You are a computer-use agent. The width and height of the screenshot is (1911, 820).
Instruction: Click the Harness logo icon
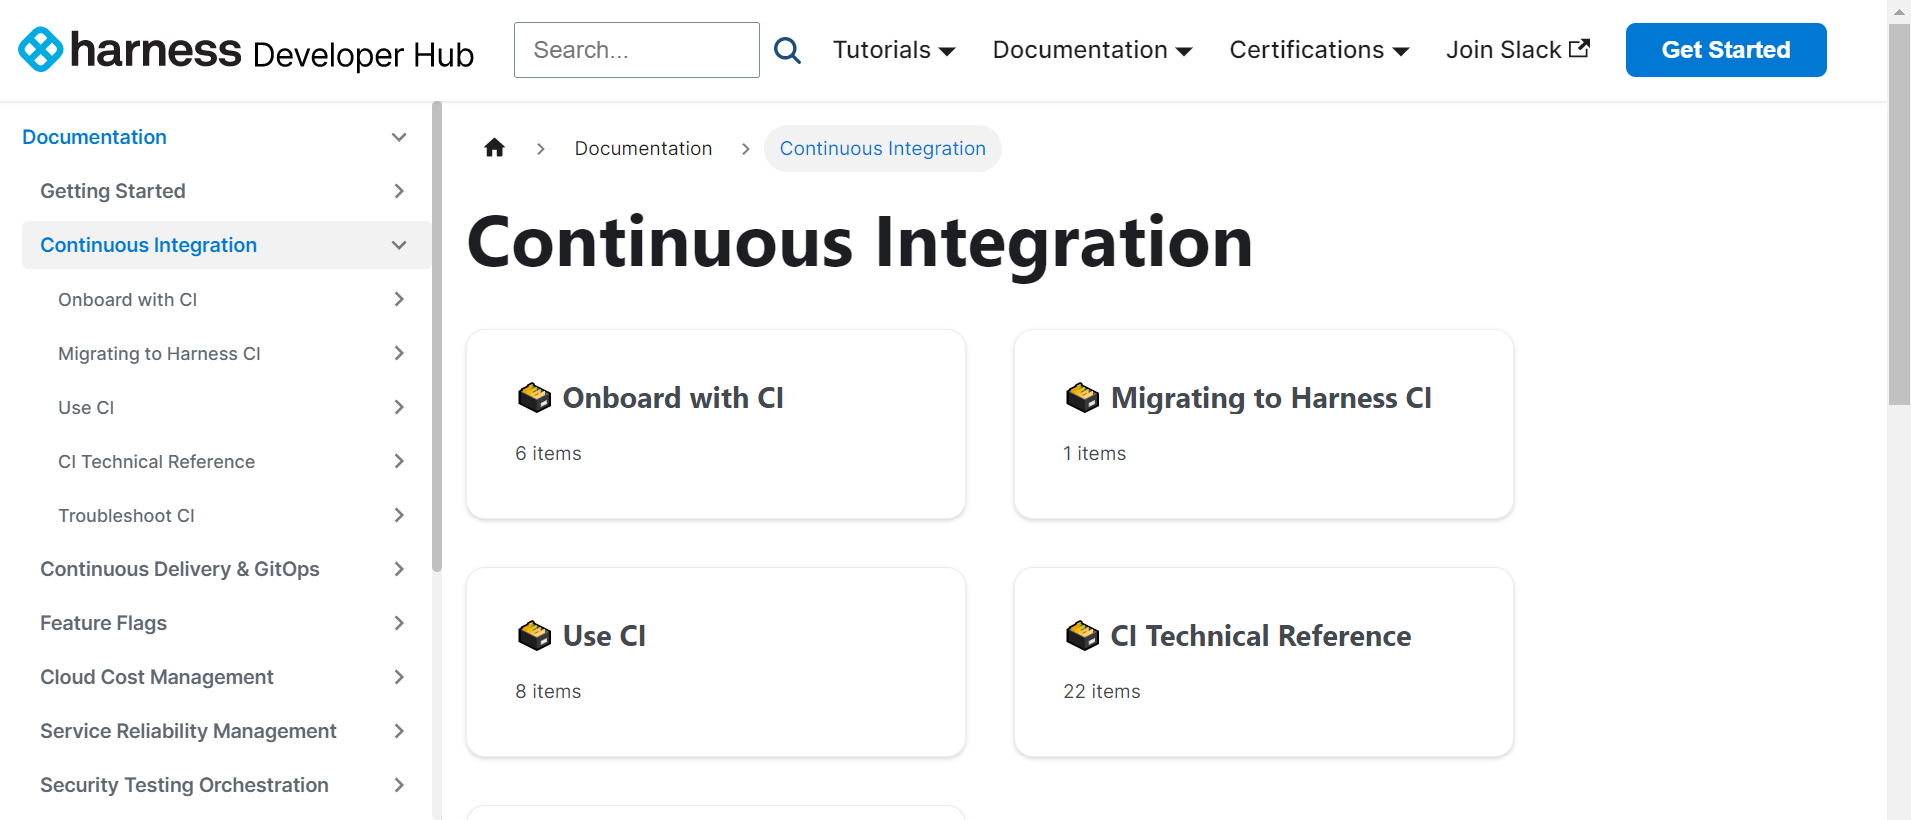[41, 49]
